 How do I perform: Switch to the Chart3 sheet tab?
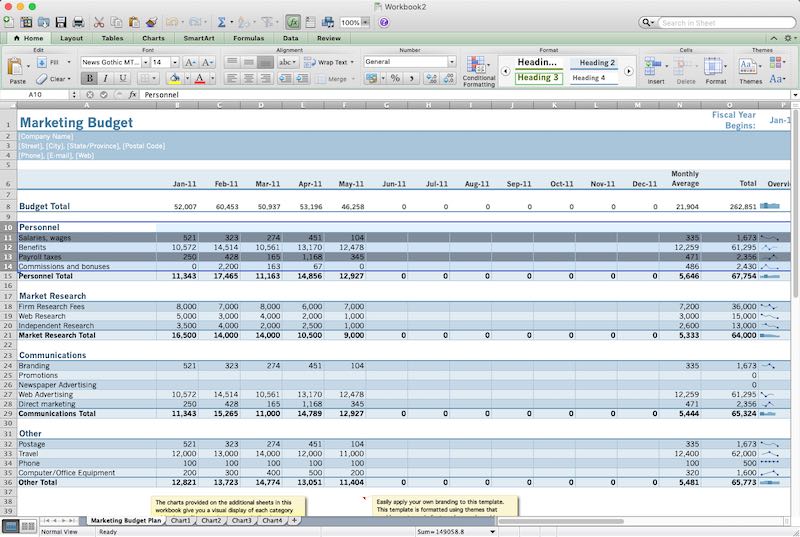[241, 521]
